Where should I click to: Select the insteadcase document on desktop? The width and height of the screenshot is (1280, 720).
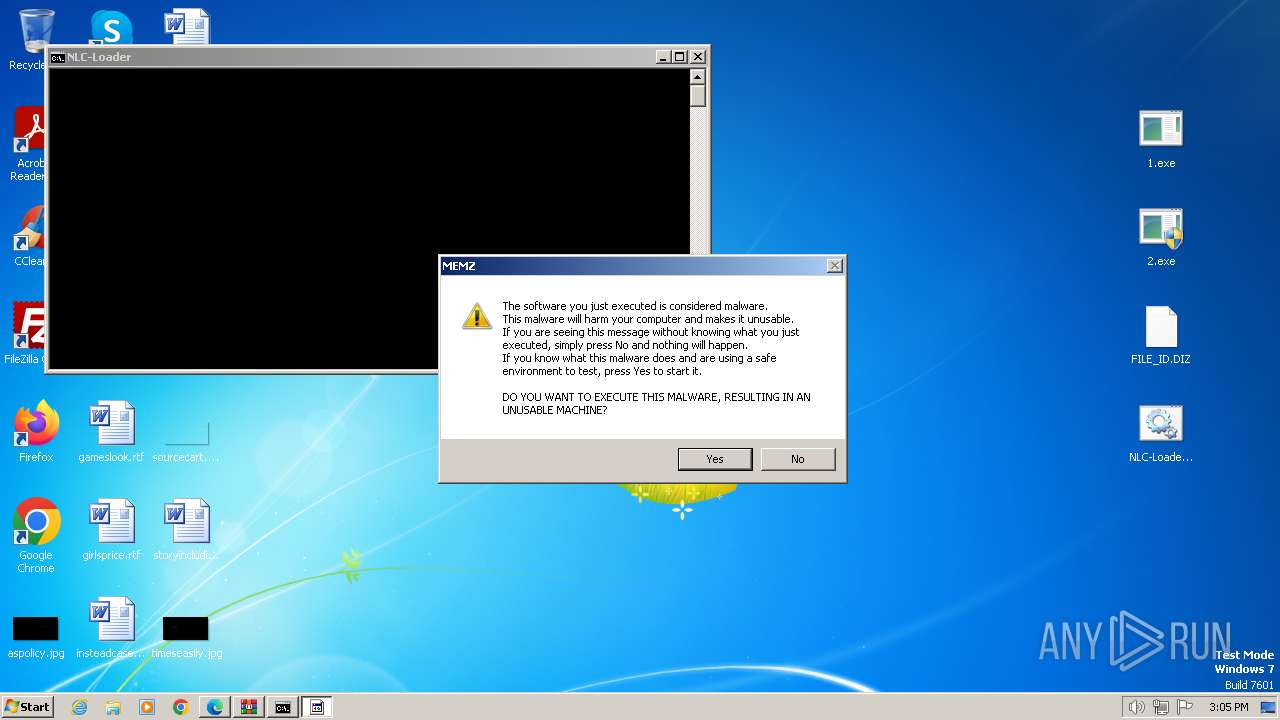click(x=111, y=628)
